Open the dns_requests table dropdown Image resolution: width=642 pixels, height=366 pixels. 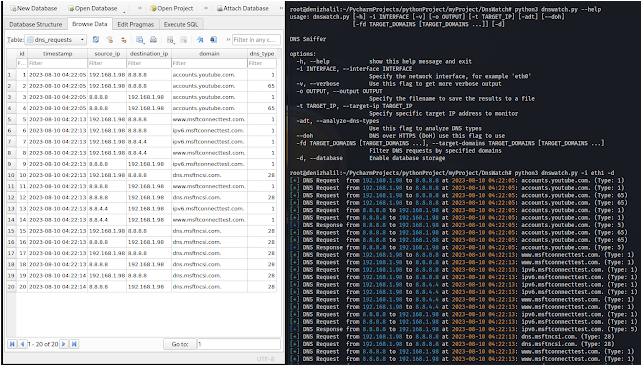click(56, 40)
